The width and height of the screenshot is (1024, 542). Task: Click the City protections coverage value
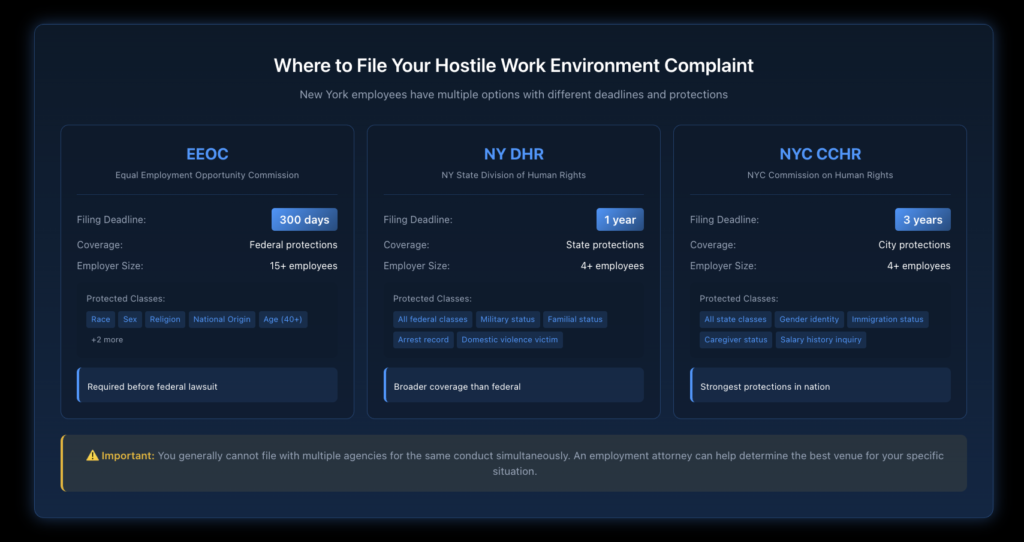pyautogui.click(x=914, y=245)
